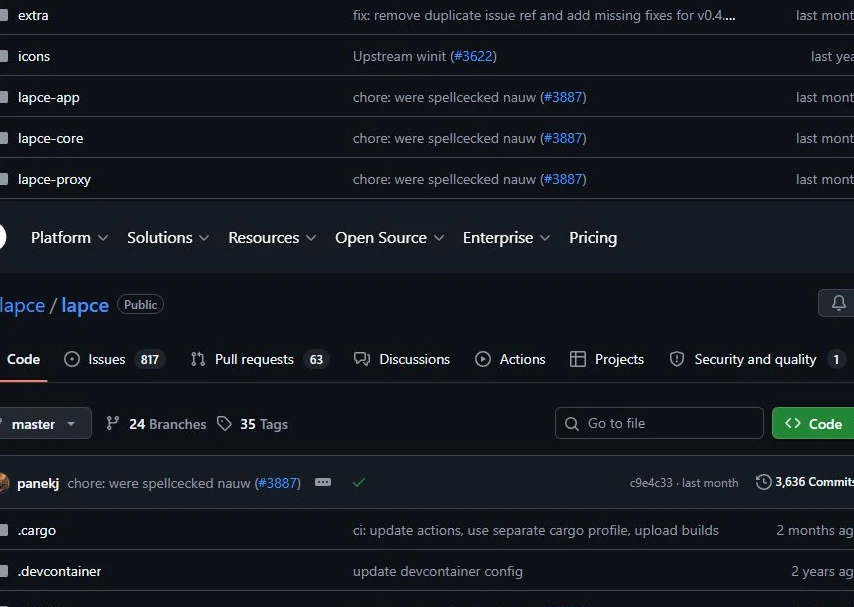Click the green check status icon
Viewport: 854px width, 607px height.
pos(359,482)
